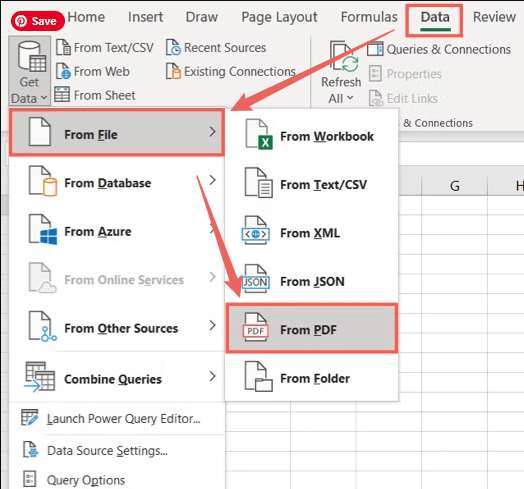Click the Power Query Editor pencil icon

coord(29,417)
